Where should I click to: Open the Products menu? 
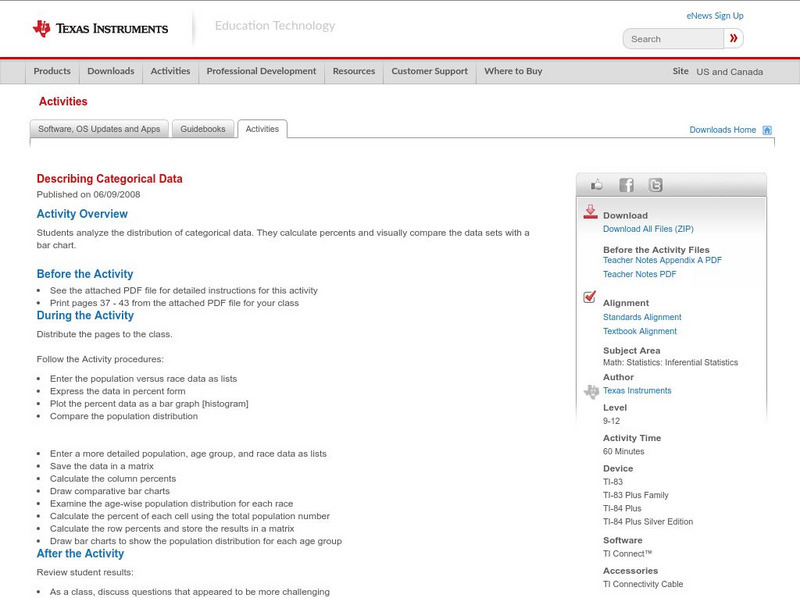click(52, 71)
